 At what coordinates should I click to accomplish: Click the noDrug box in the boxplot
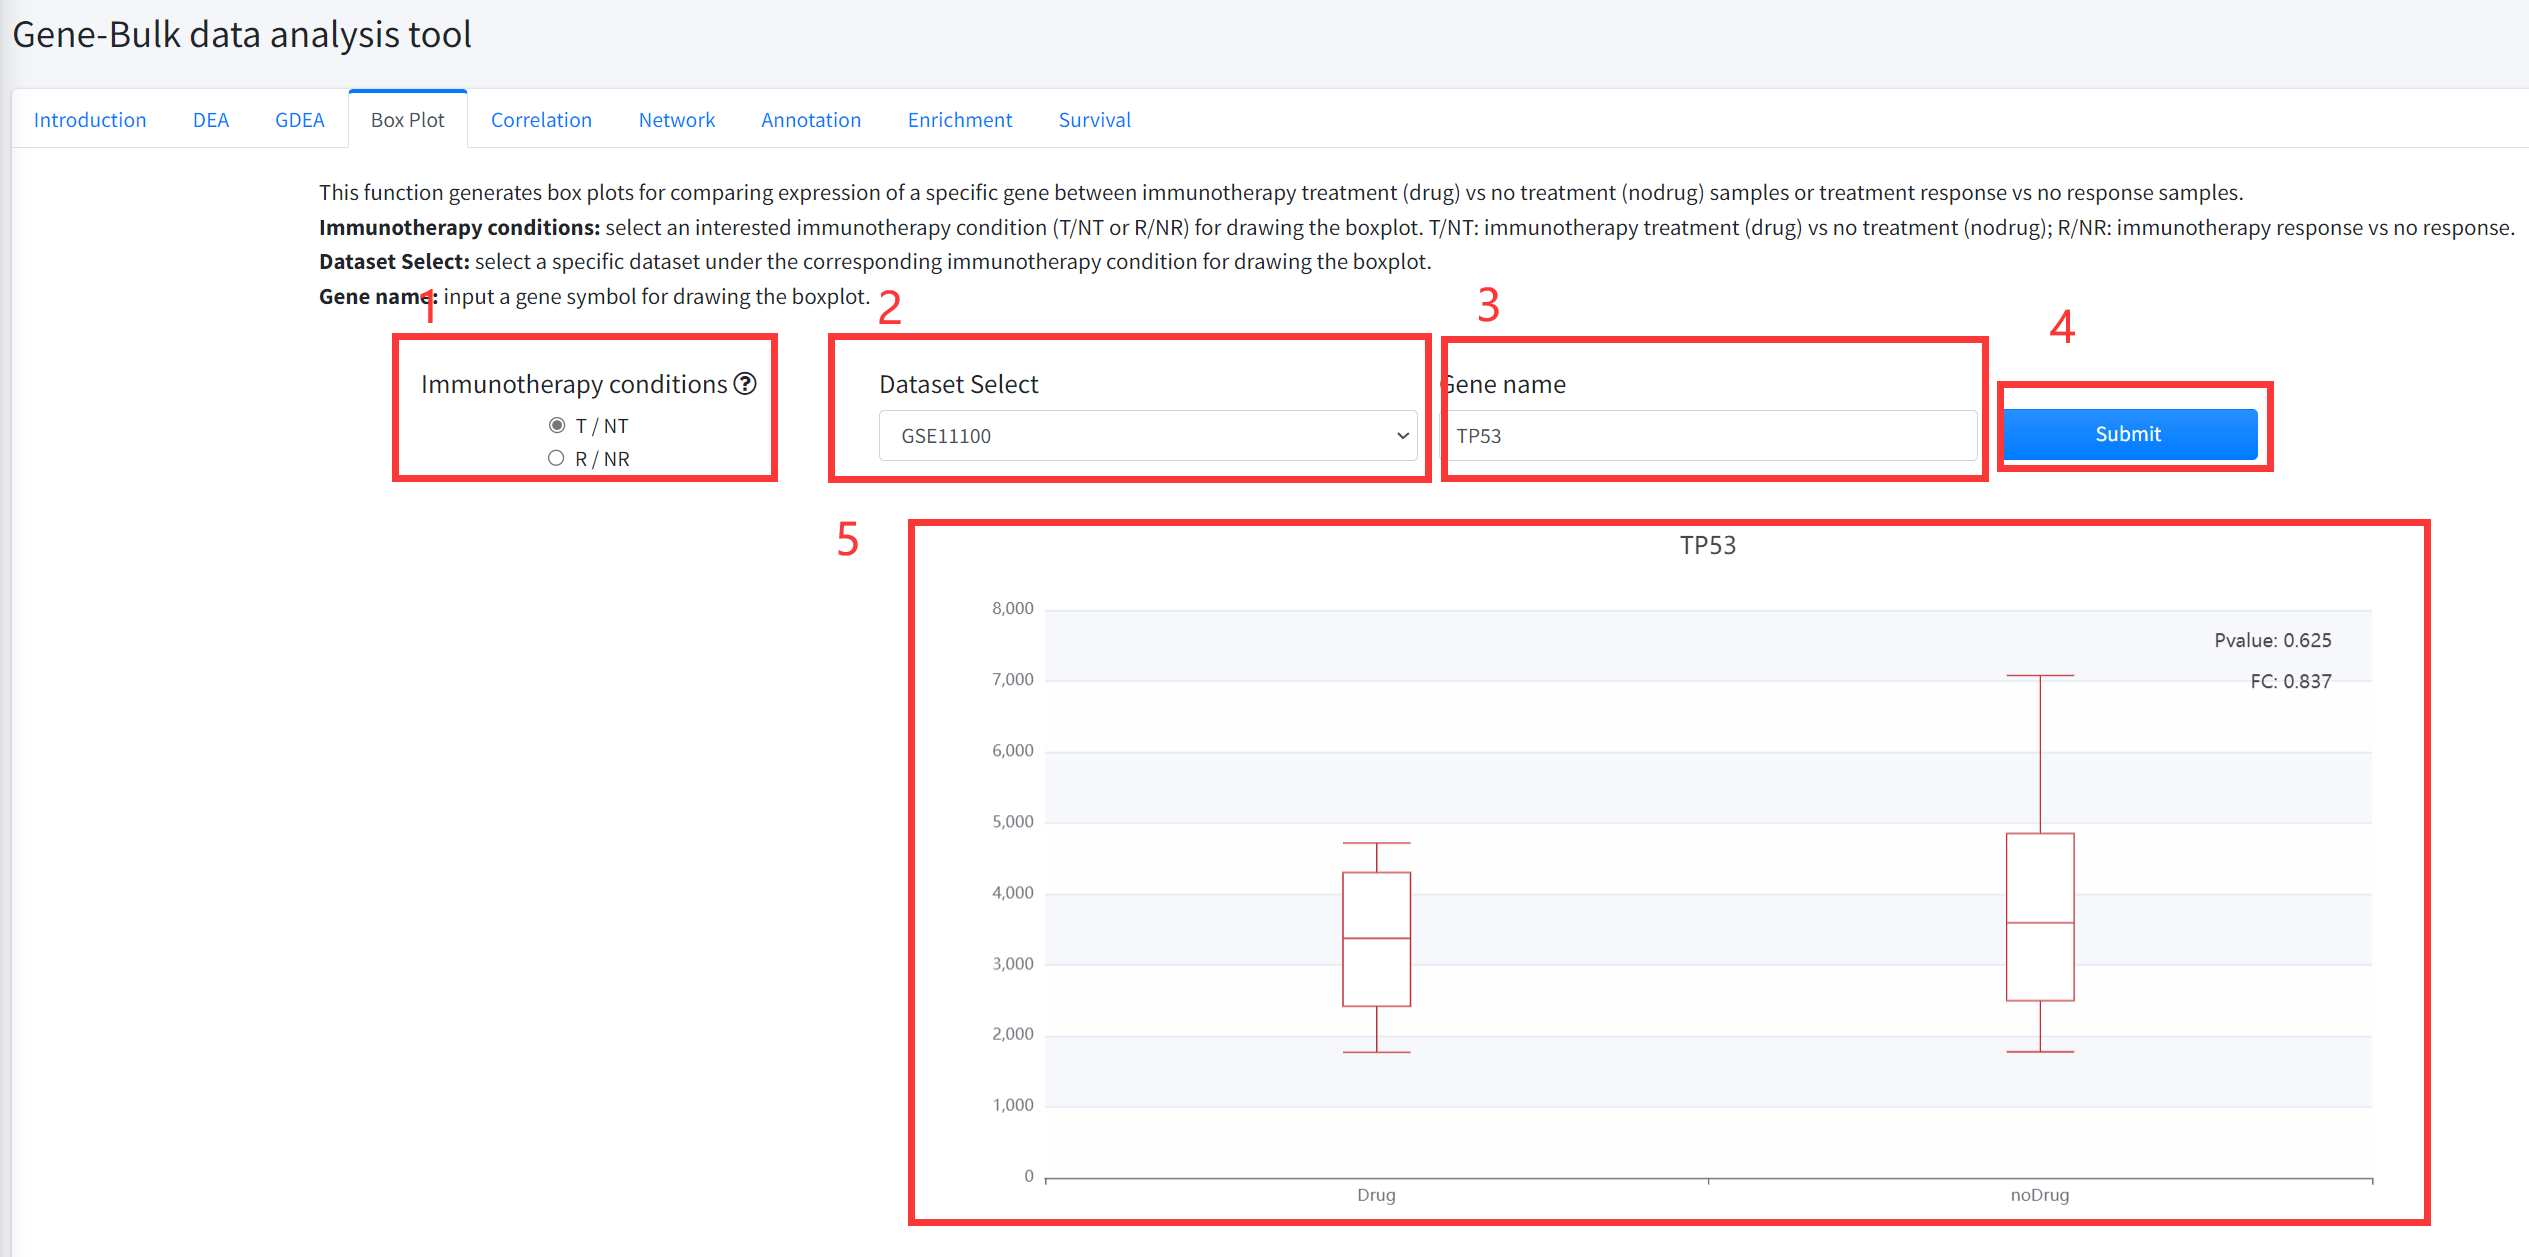tap(2040, 916)
